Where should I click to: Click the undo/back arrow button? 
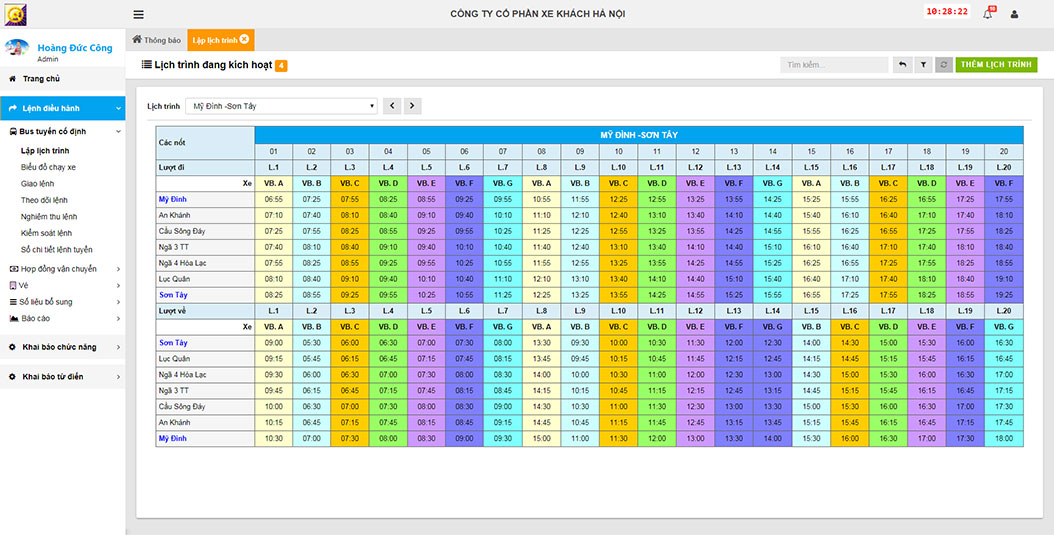[902, 65]
